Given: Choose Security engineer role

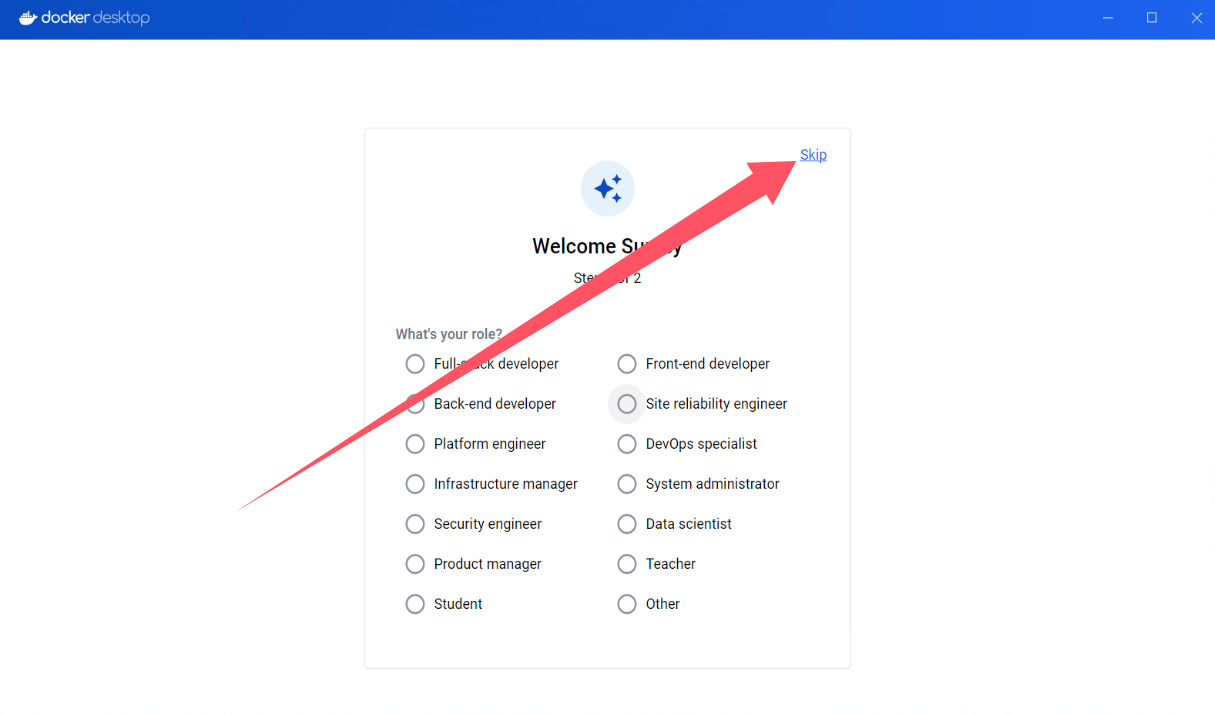Looking at the screenshot, I should 415,524.
